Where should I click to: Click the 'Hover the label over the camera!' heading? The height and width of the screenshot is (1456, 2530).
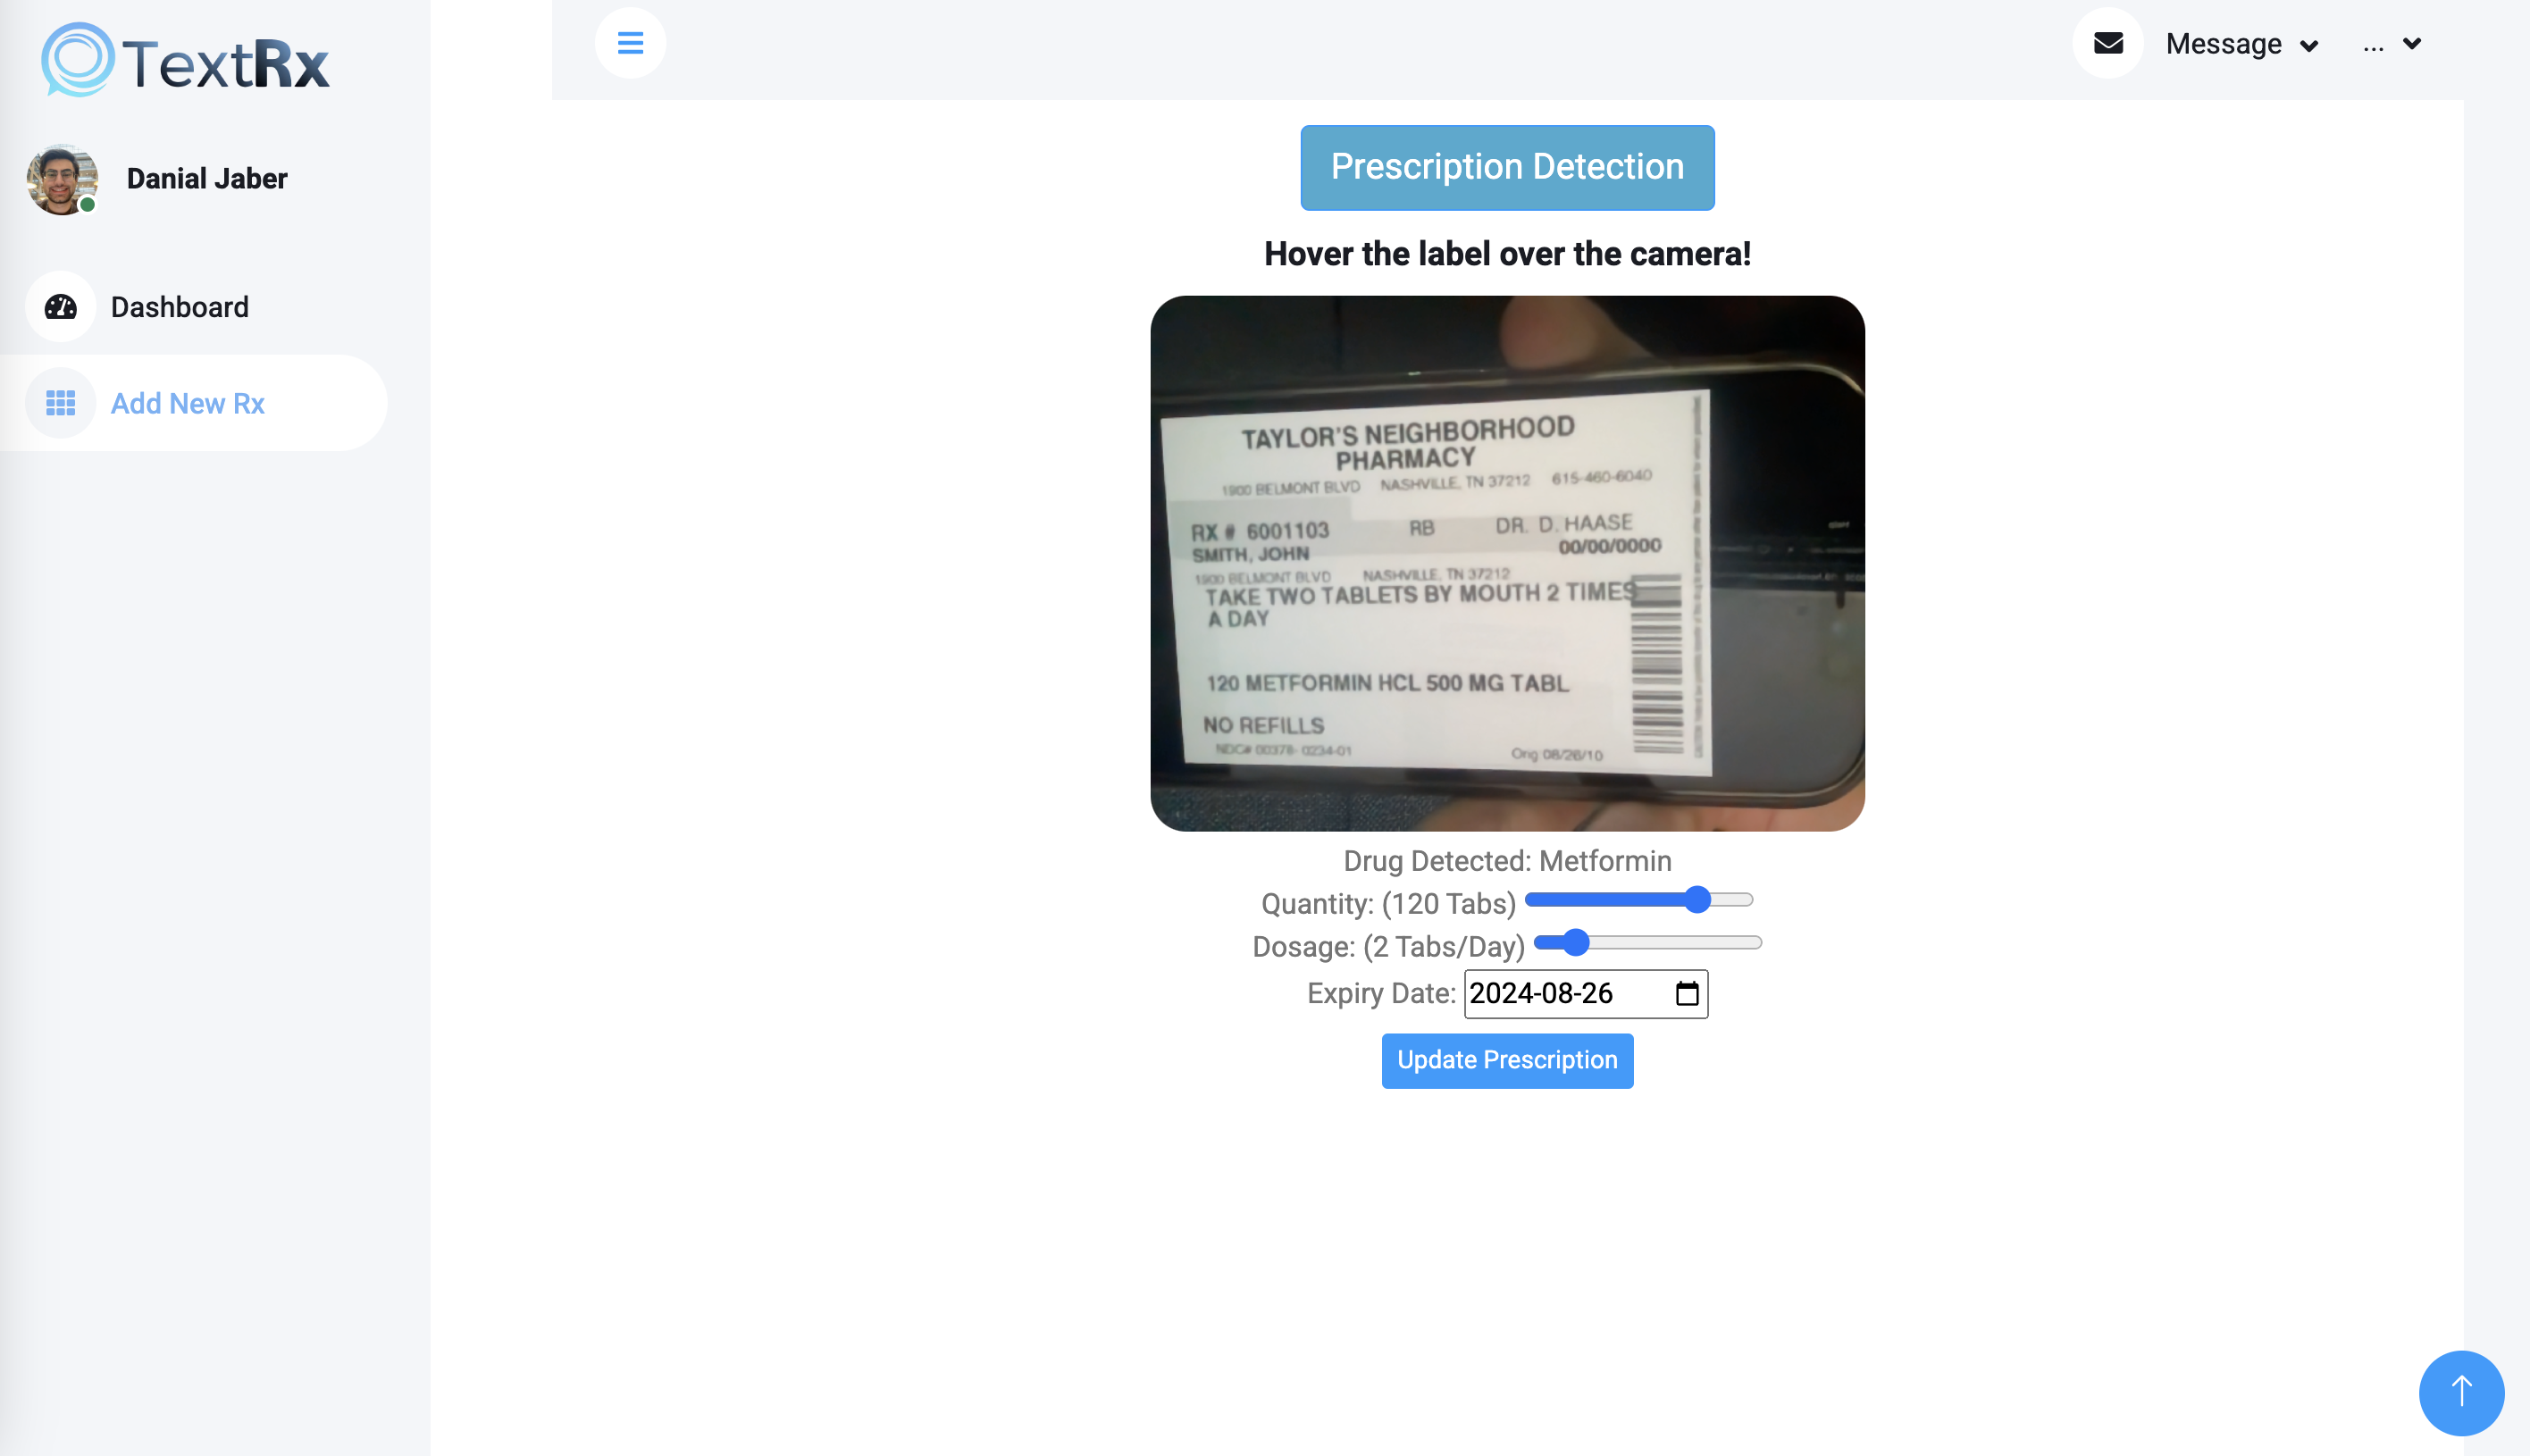(x=1507, y=254)
